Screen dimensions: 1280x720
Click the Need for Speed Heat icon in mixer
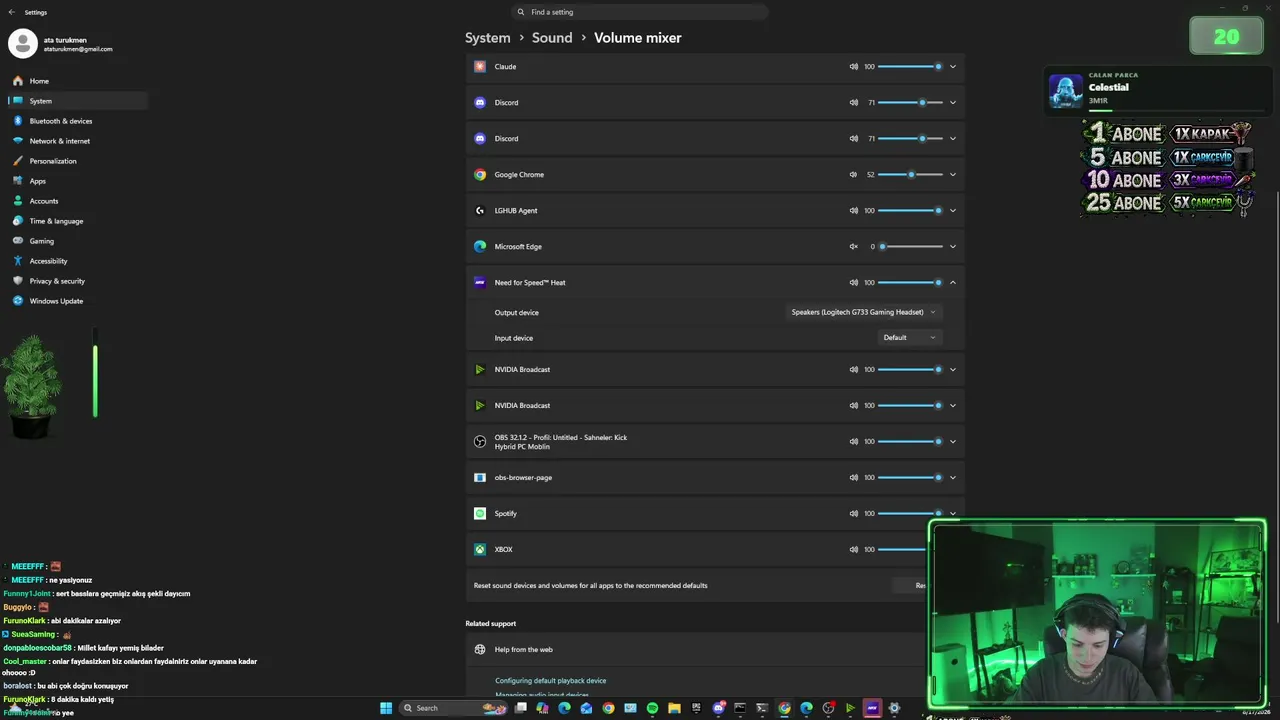click(480, 283)
